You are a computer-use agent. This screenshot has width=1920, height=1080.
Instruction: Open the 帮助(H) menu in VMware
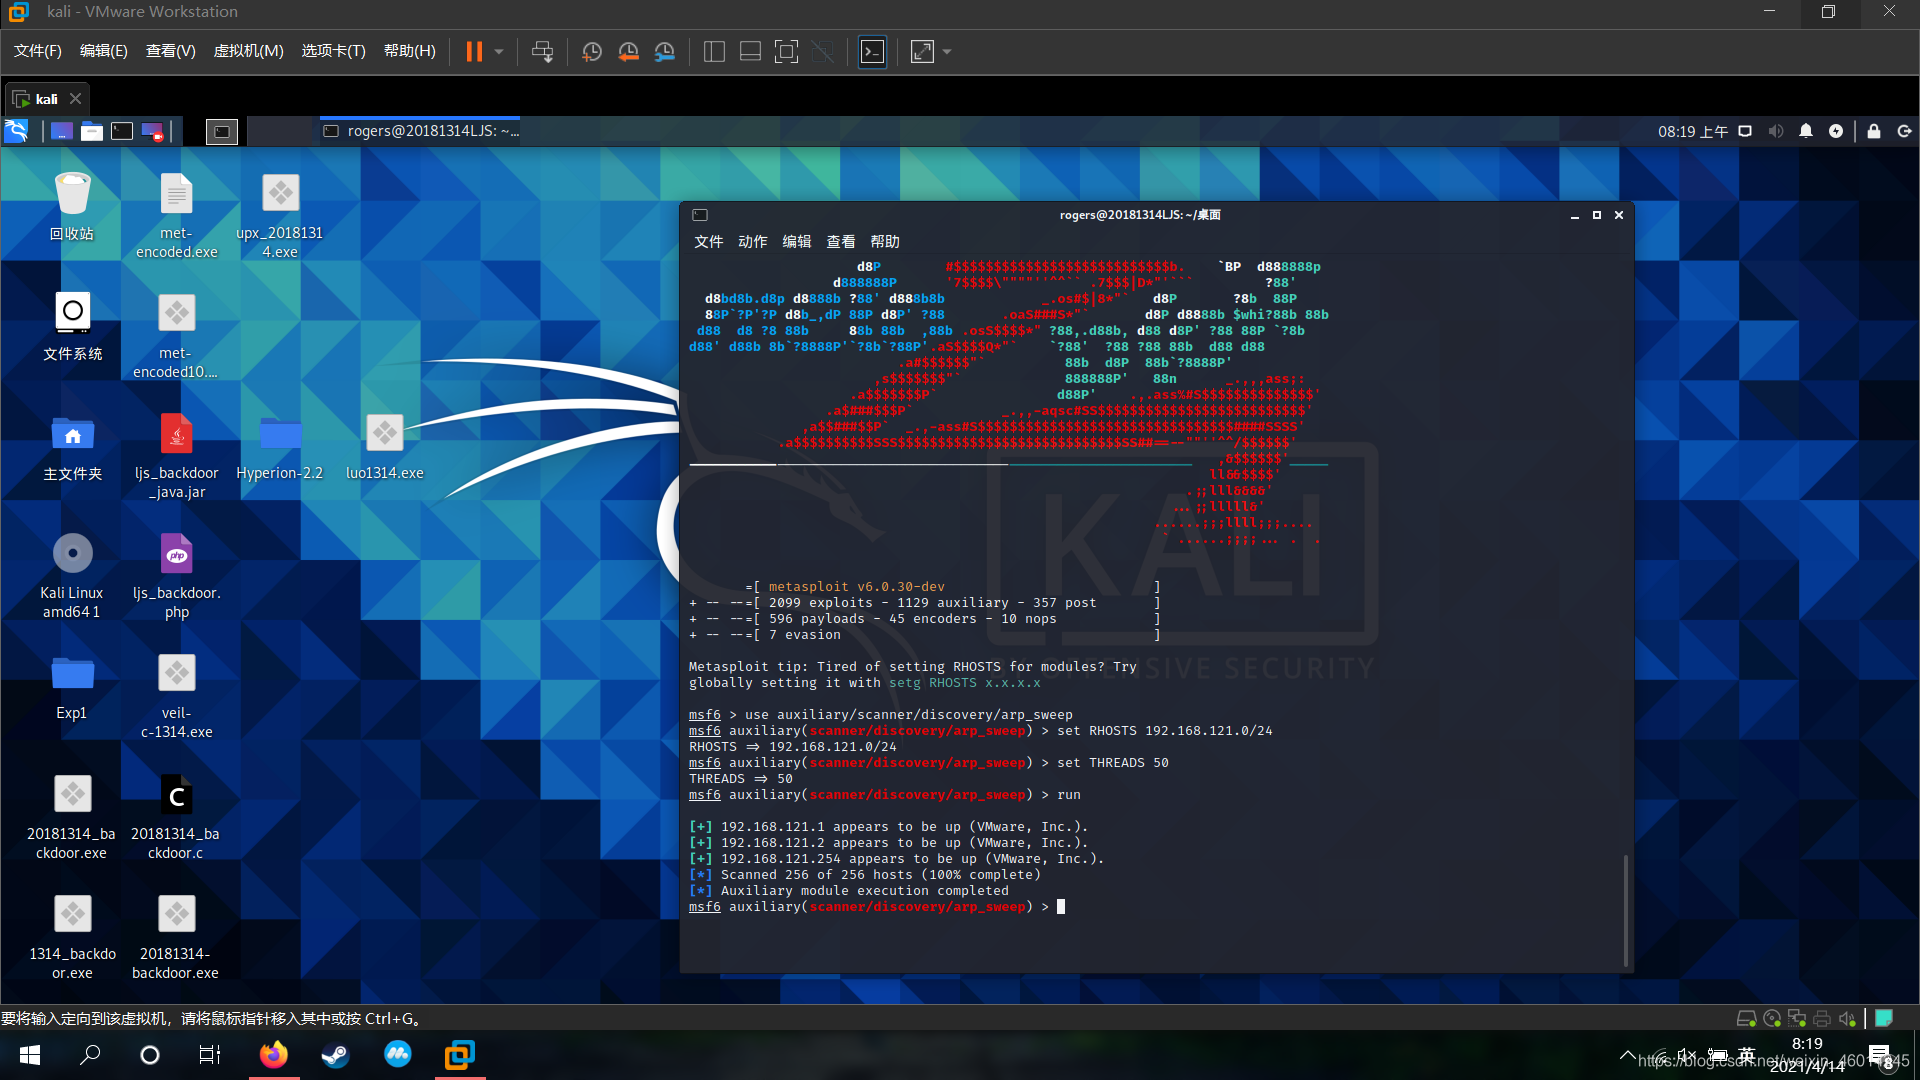coord(410,51)
